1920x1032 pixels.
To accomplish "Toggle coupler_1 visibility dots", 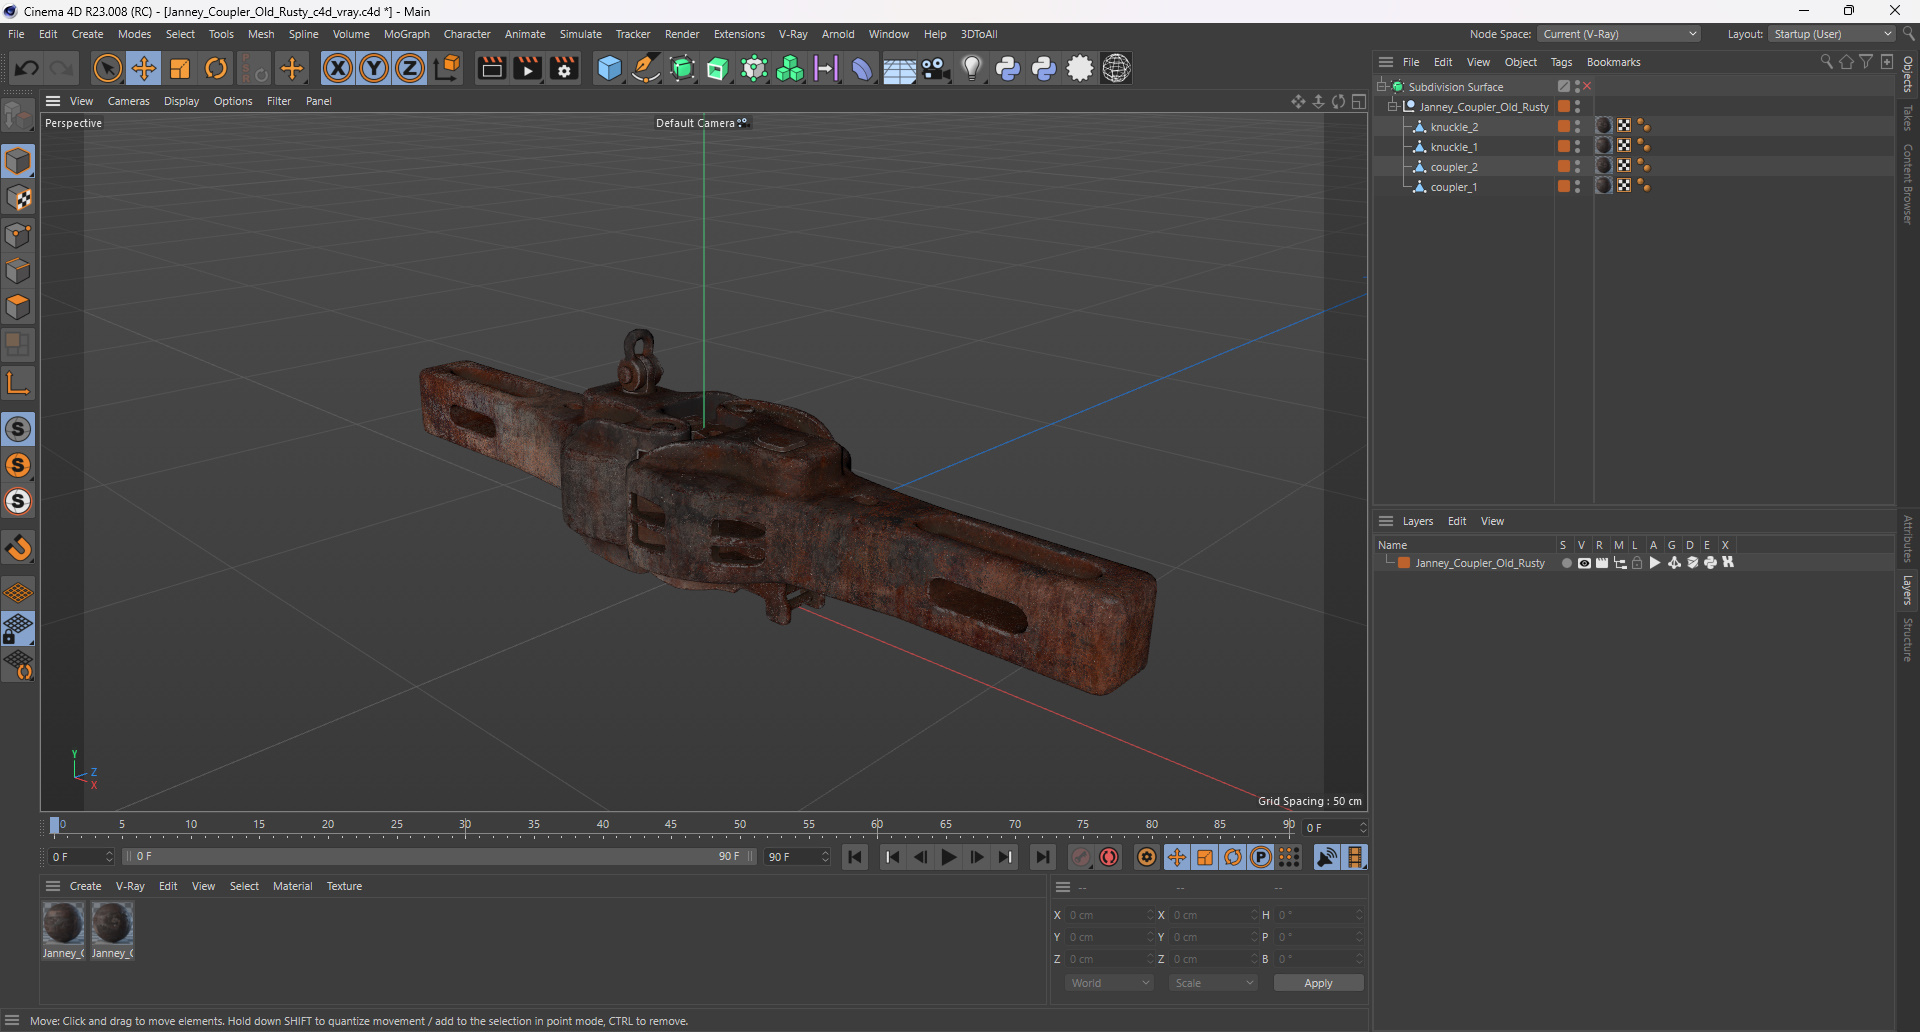I will pos(1578,186).
